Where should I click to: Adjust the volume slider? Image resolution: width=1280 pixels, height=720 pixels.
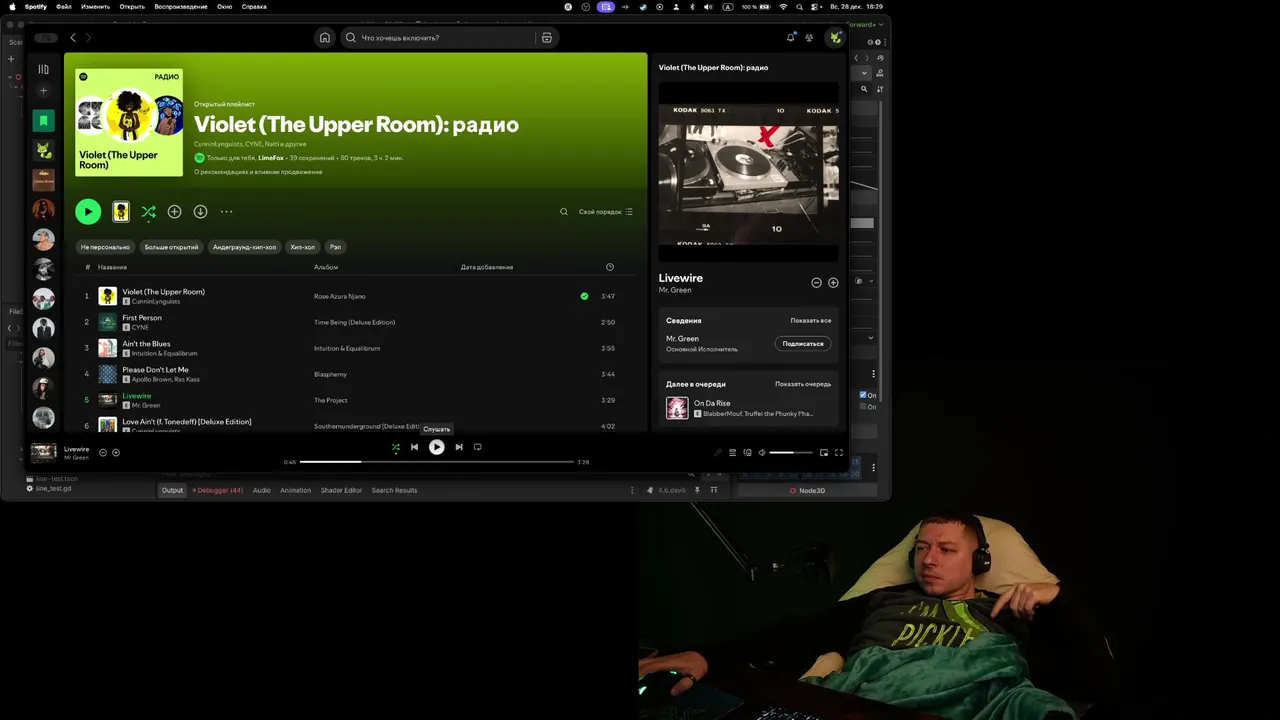(791, 453)
